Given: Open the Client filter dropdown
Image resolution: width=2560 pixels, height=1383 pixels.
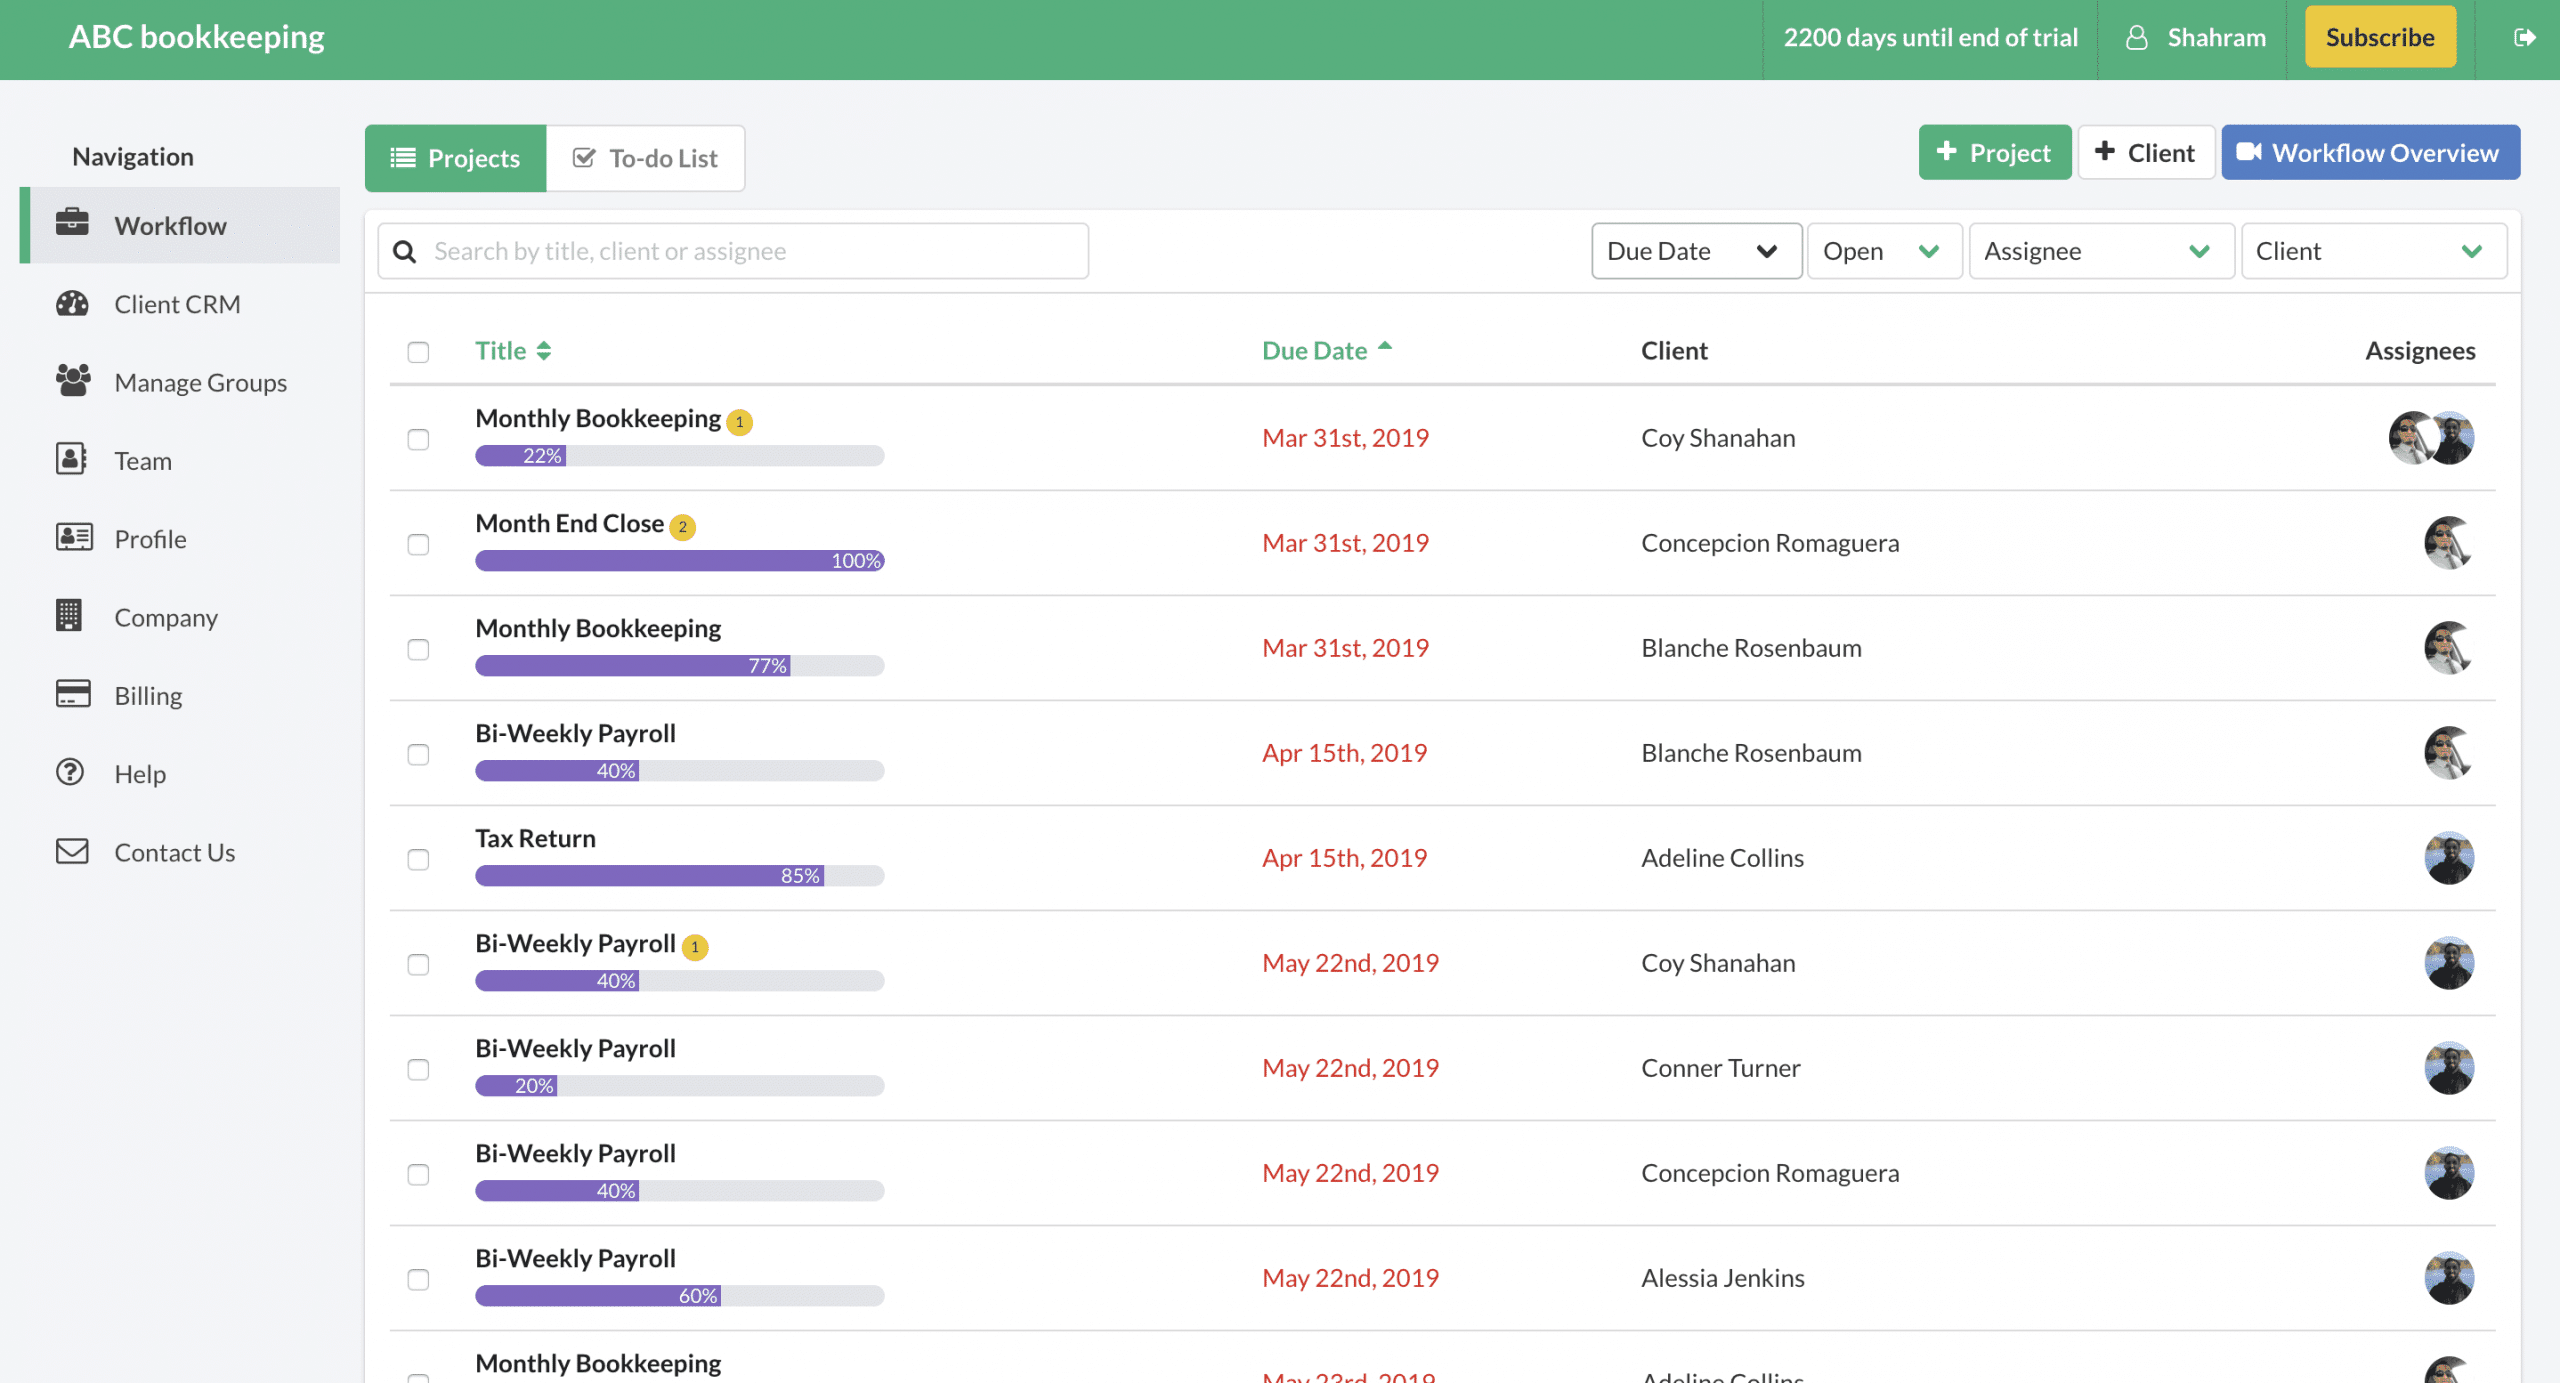Looking at the screenshot, I should 2374,250.
